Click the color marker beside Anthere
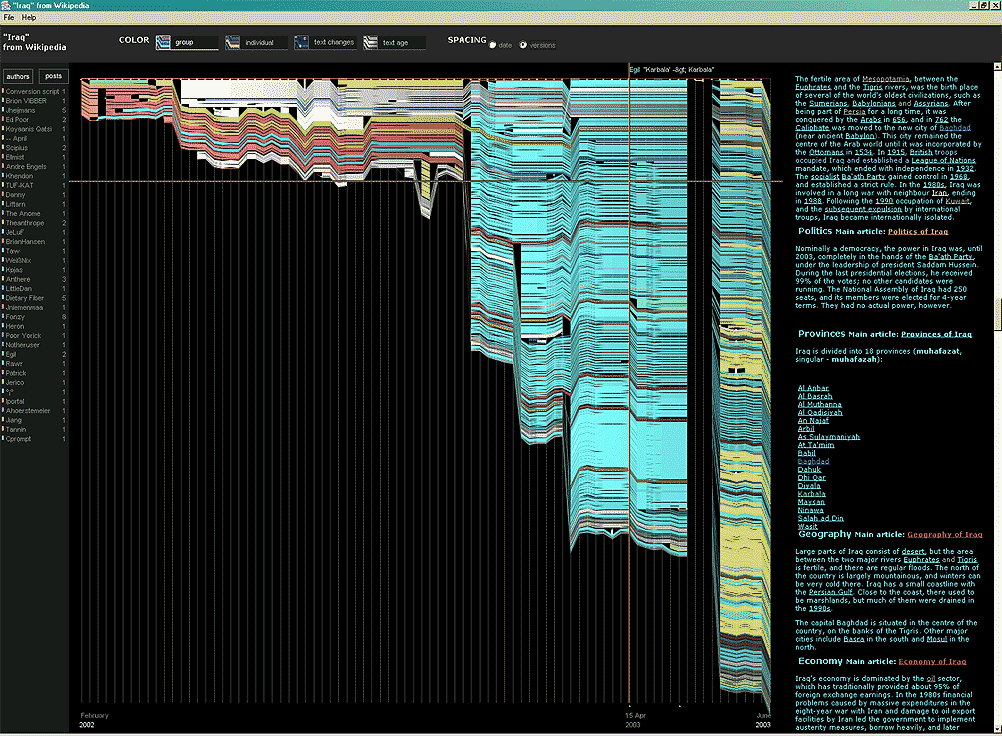1002x736 pixels. point(5,277)
